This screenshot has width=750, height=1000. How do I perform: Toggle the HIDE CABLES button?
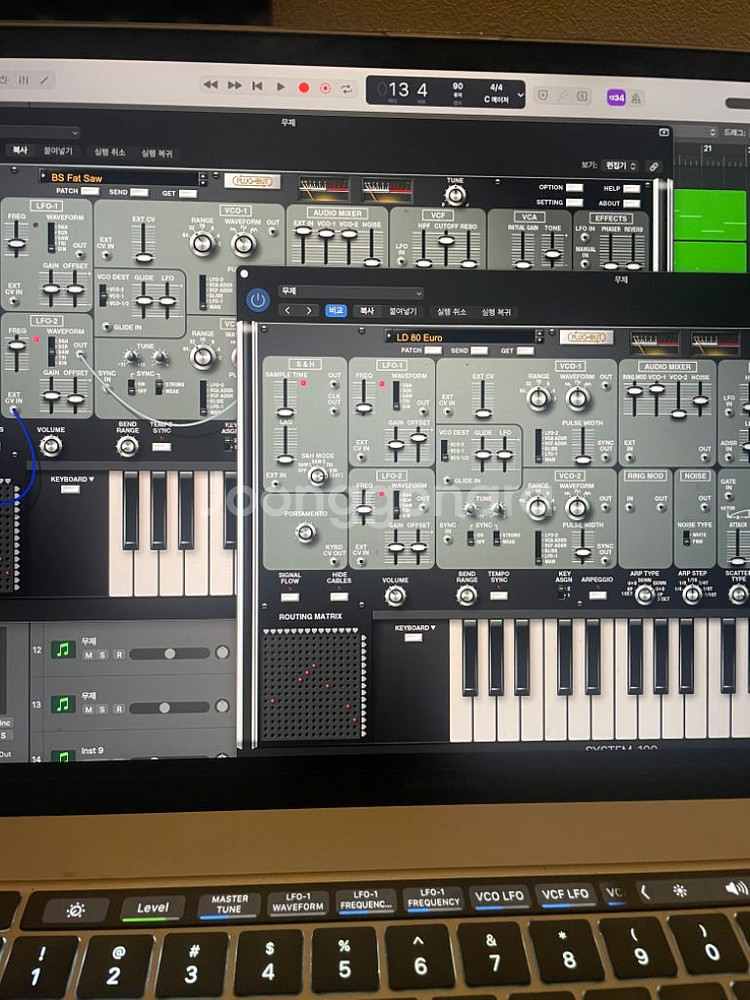(x=339, y=598)
